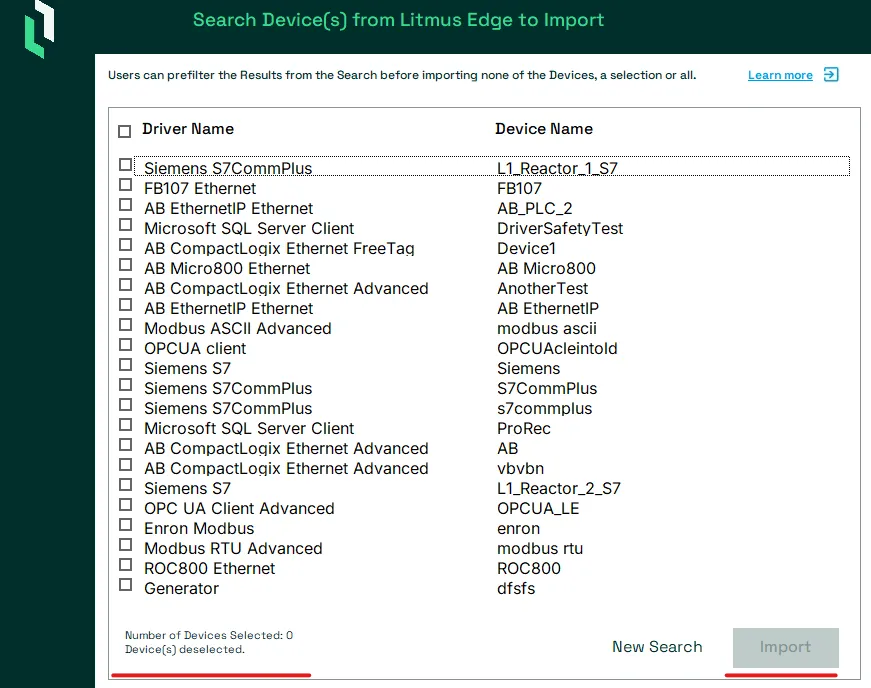Click the driver name Generator
Image resolution: width=871 pixels, height=688 pixels.
[x=182, y=589]
